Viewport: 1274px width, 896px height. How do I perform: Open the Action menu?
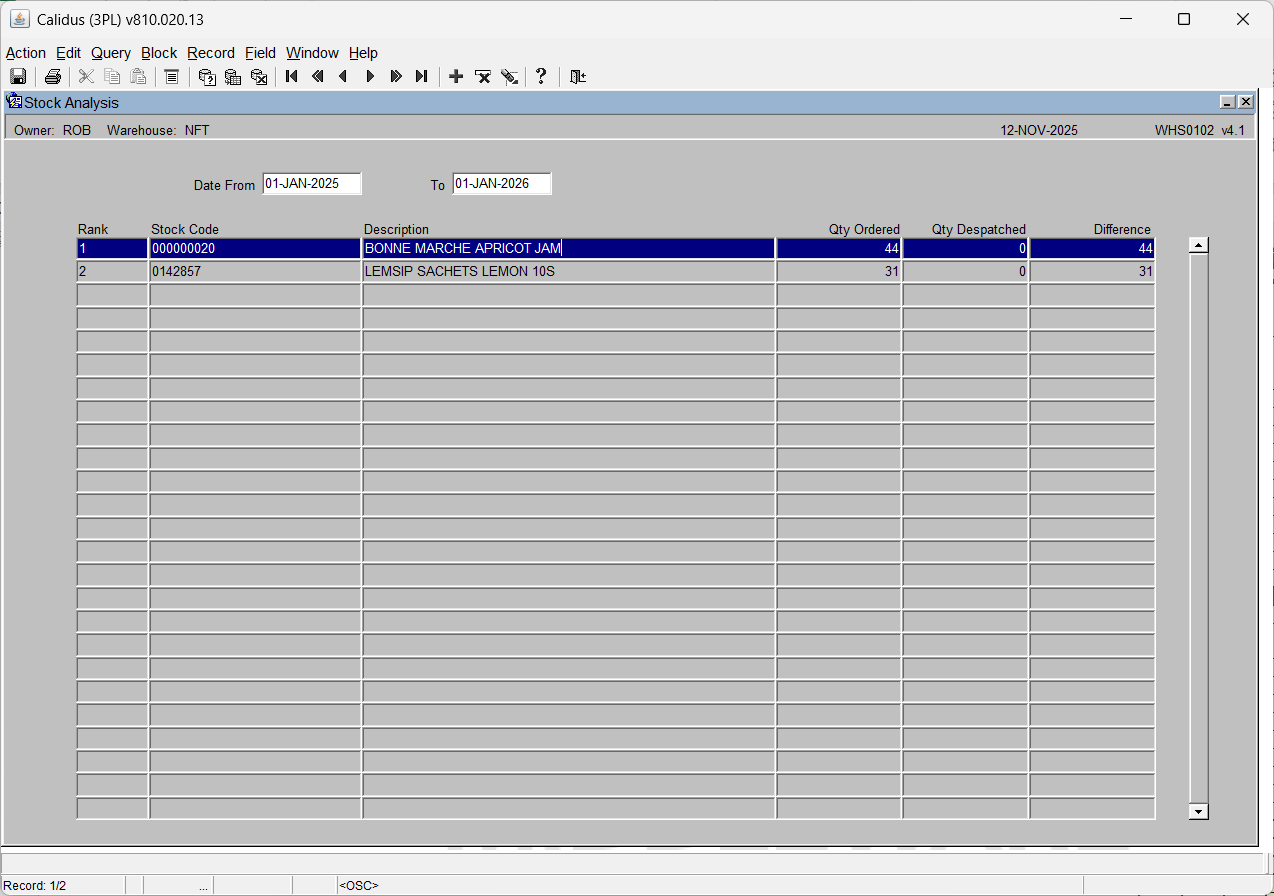(x=26, y=53)
